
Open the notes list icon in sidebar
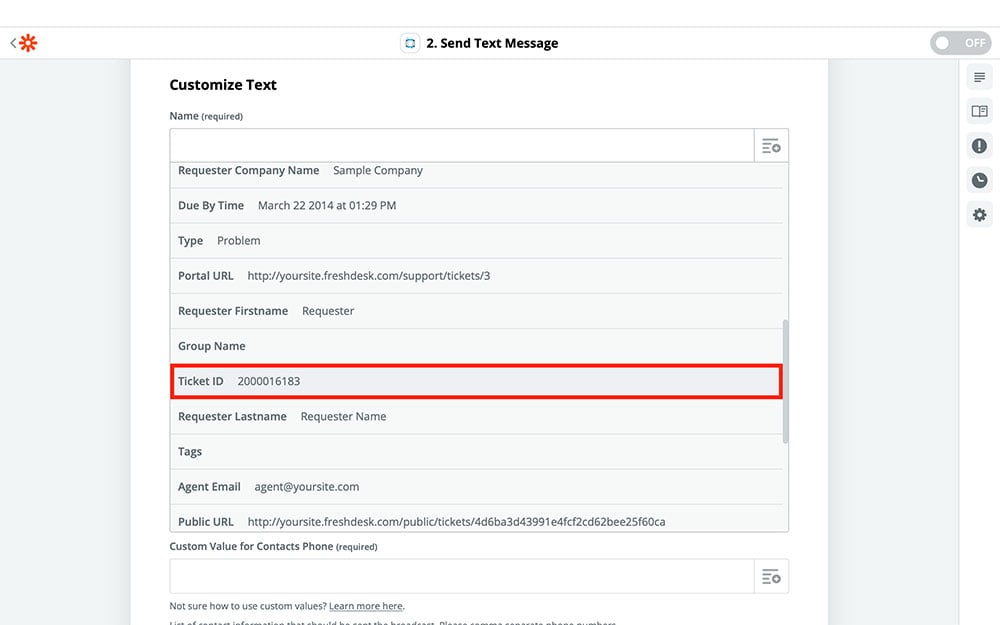pos(979,78)
